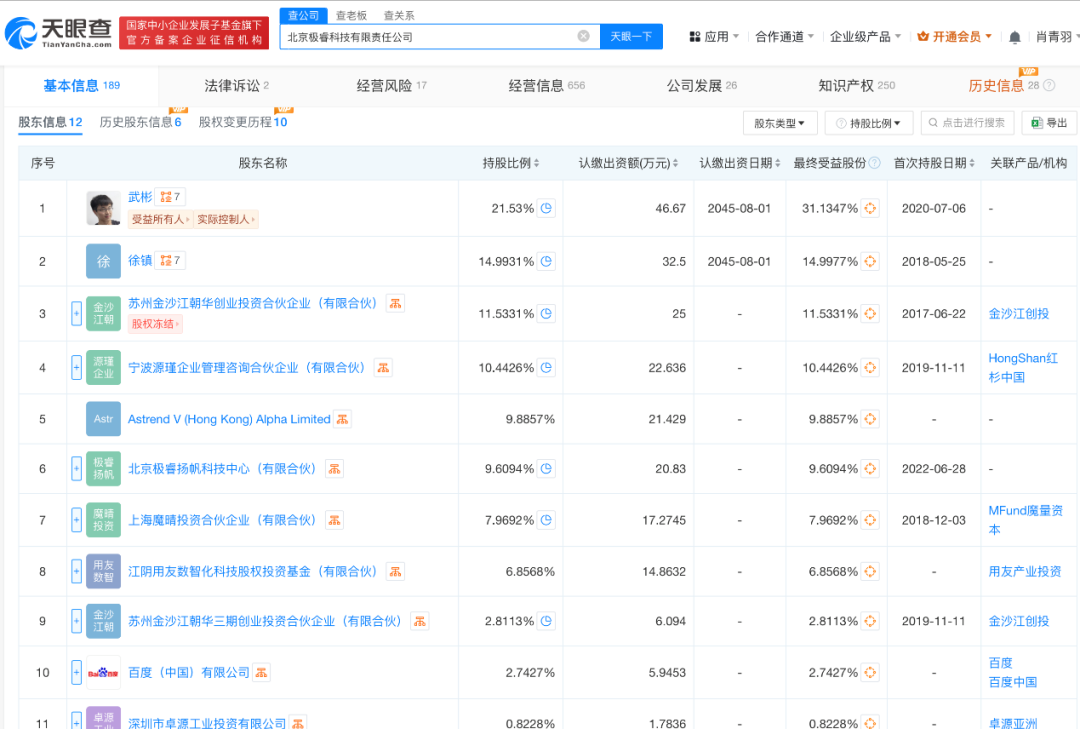
Task: Switch to 公司发展 tab
Action: [x=701, y=85]
